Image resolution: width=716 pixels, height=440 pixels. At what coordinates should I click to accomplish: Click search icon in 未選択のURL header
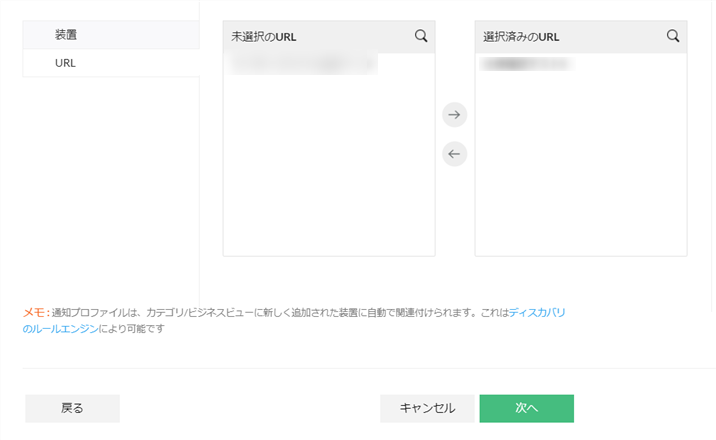tap(421, 36)
